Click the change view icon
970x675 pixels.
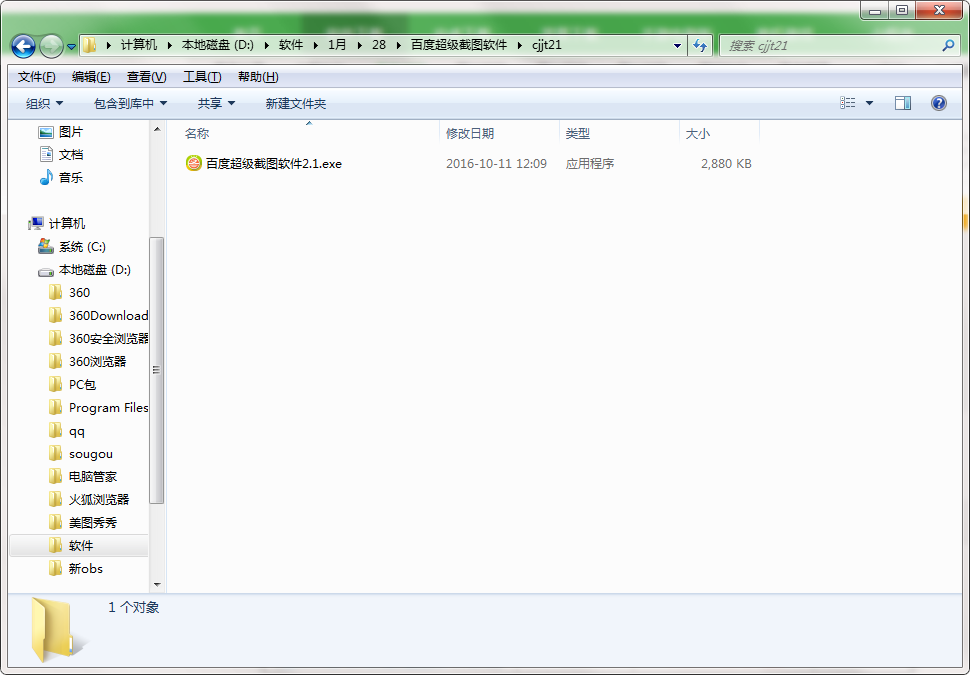[848, 103]
